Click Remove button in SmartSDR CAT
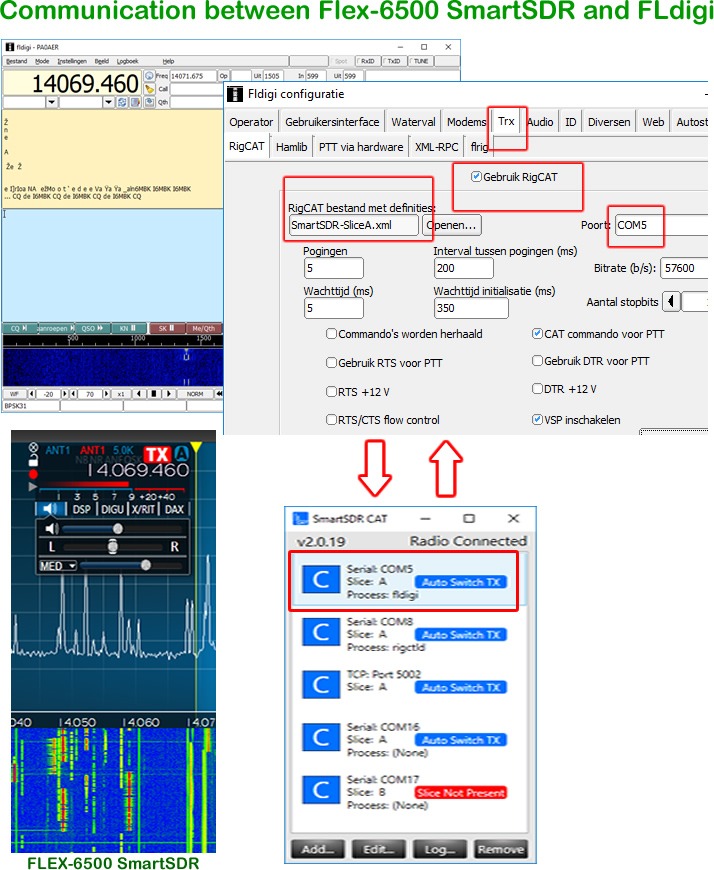 coord(501,849)
